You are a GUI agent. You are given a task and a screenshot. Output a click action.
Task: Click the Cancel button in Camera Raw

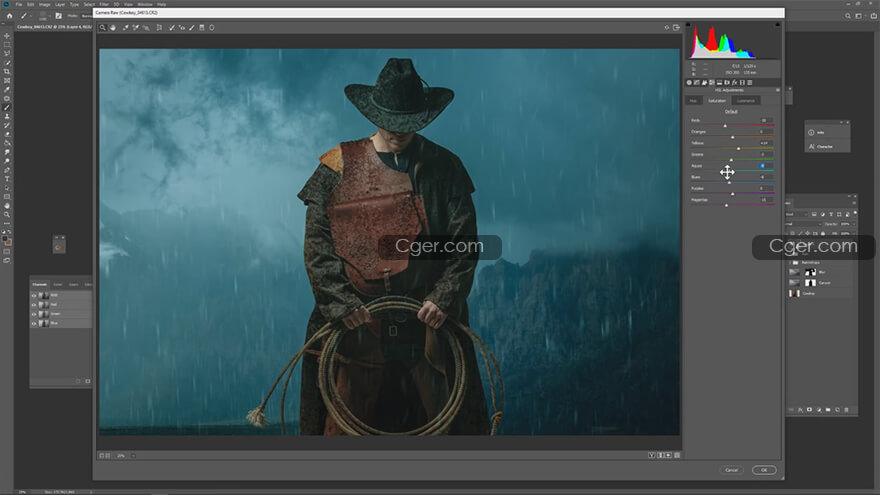coord(731,470)
